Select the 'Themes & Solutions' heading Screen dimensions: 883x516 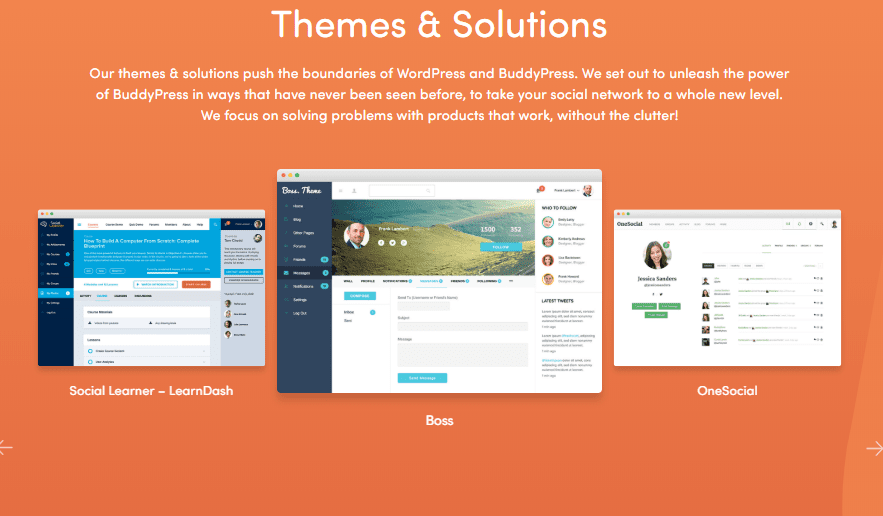439,25
